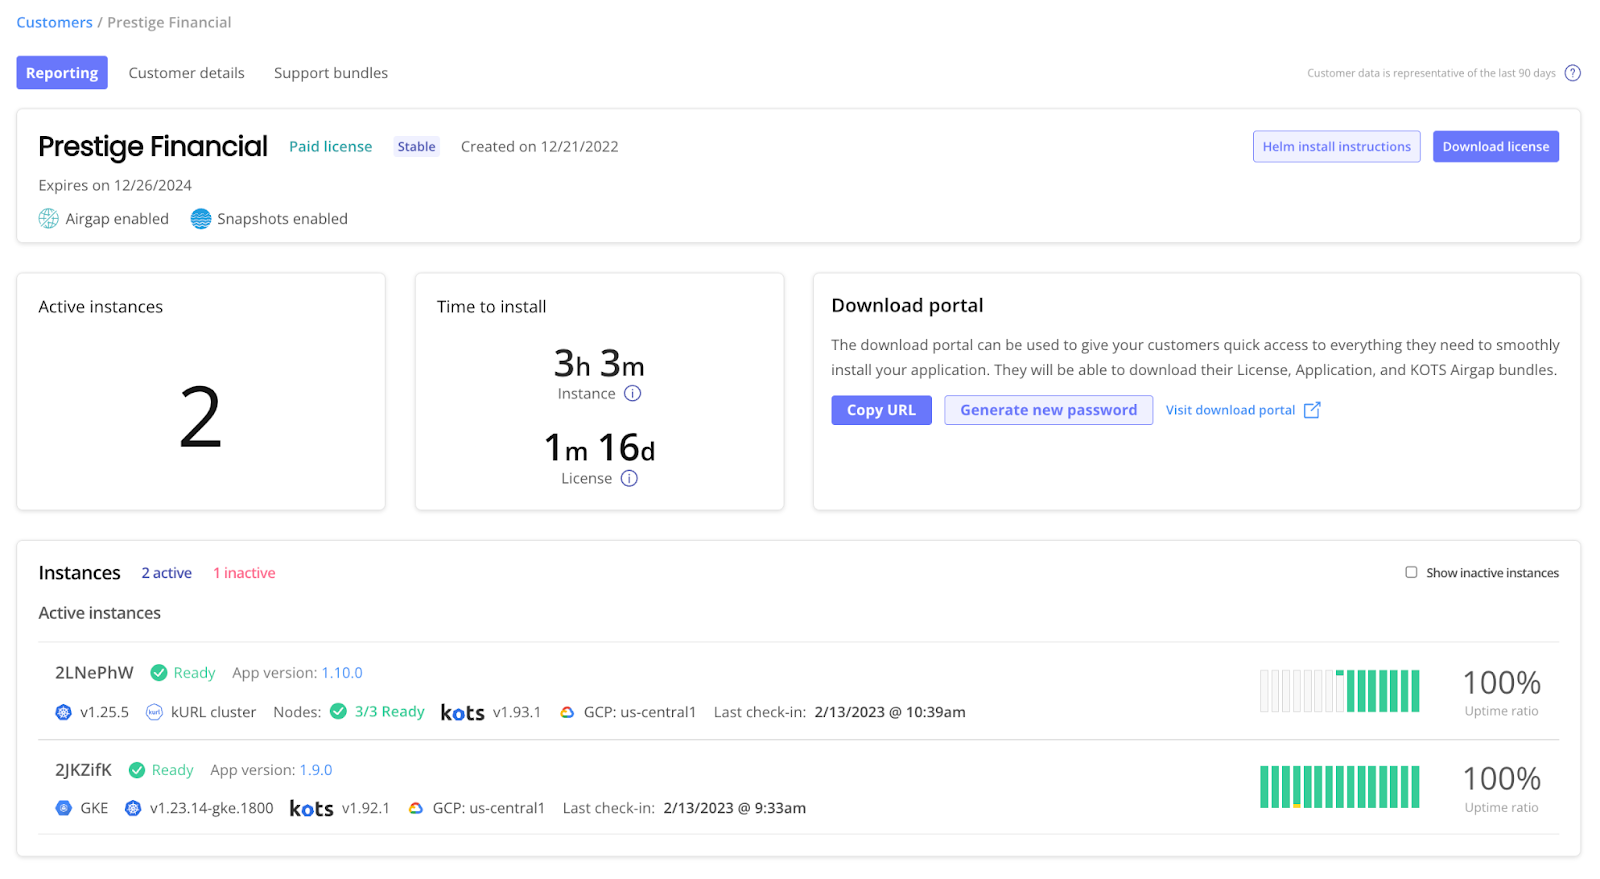The width and height of the screenshot is (1600, 879).
Task: Click the Snapshots enabled icon
Action: click(200, 218)
